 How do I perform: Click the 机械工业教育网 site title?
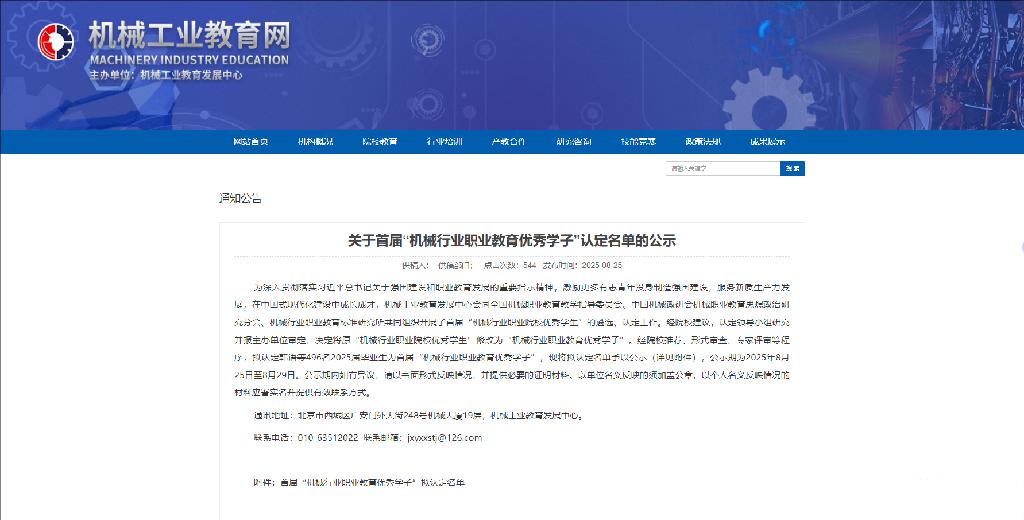[x=189, y=35]
